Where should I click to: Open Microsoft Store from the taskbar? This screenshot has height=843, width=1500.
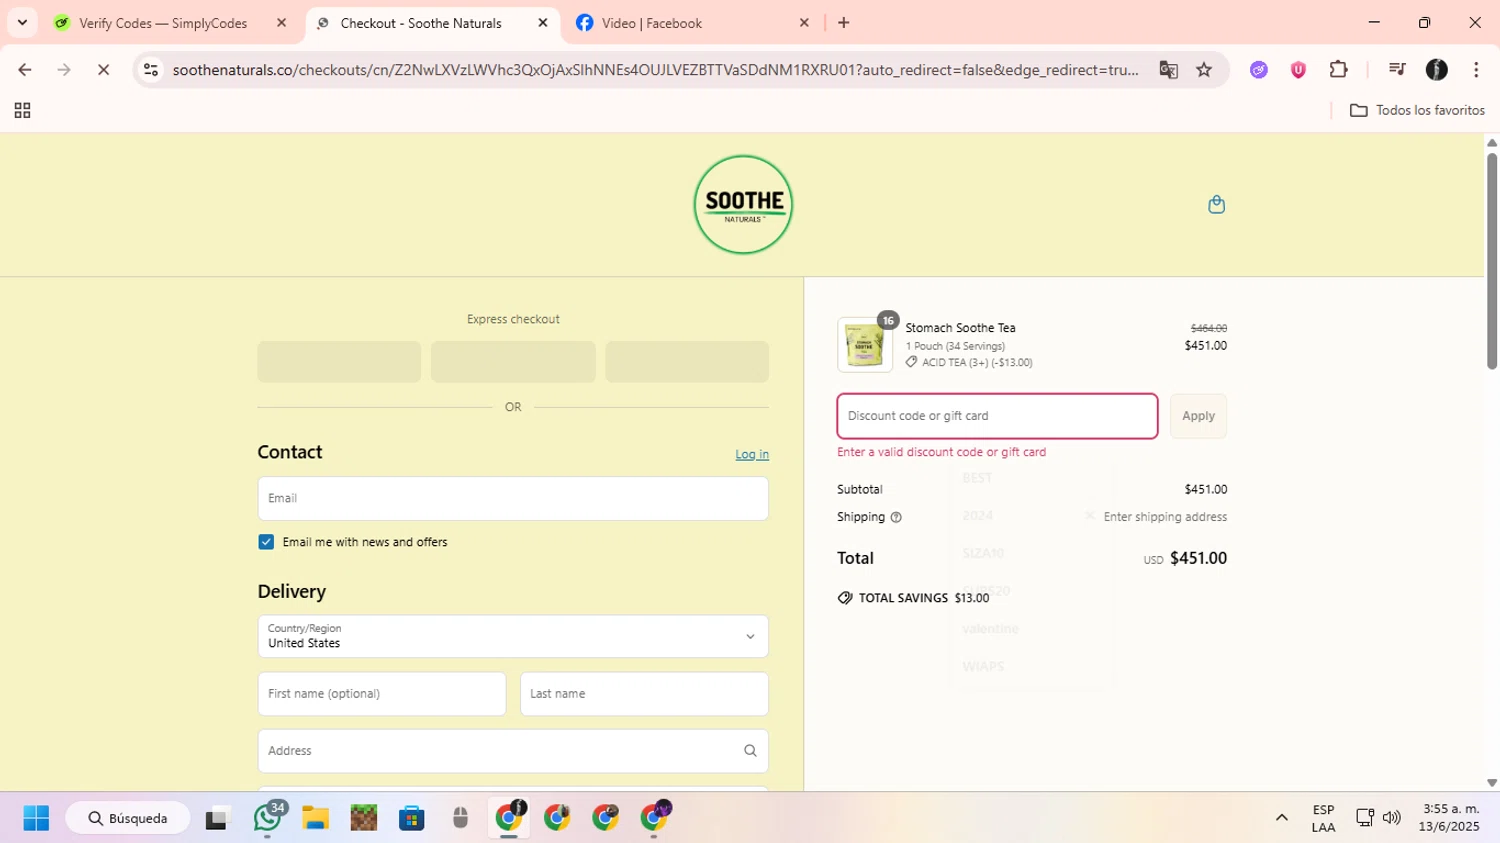click(x=411, y=818)
